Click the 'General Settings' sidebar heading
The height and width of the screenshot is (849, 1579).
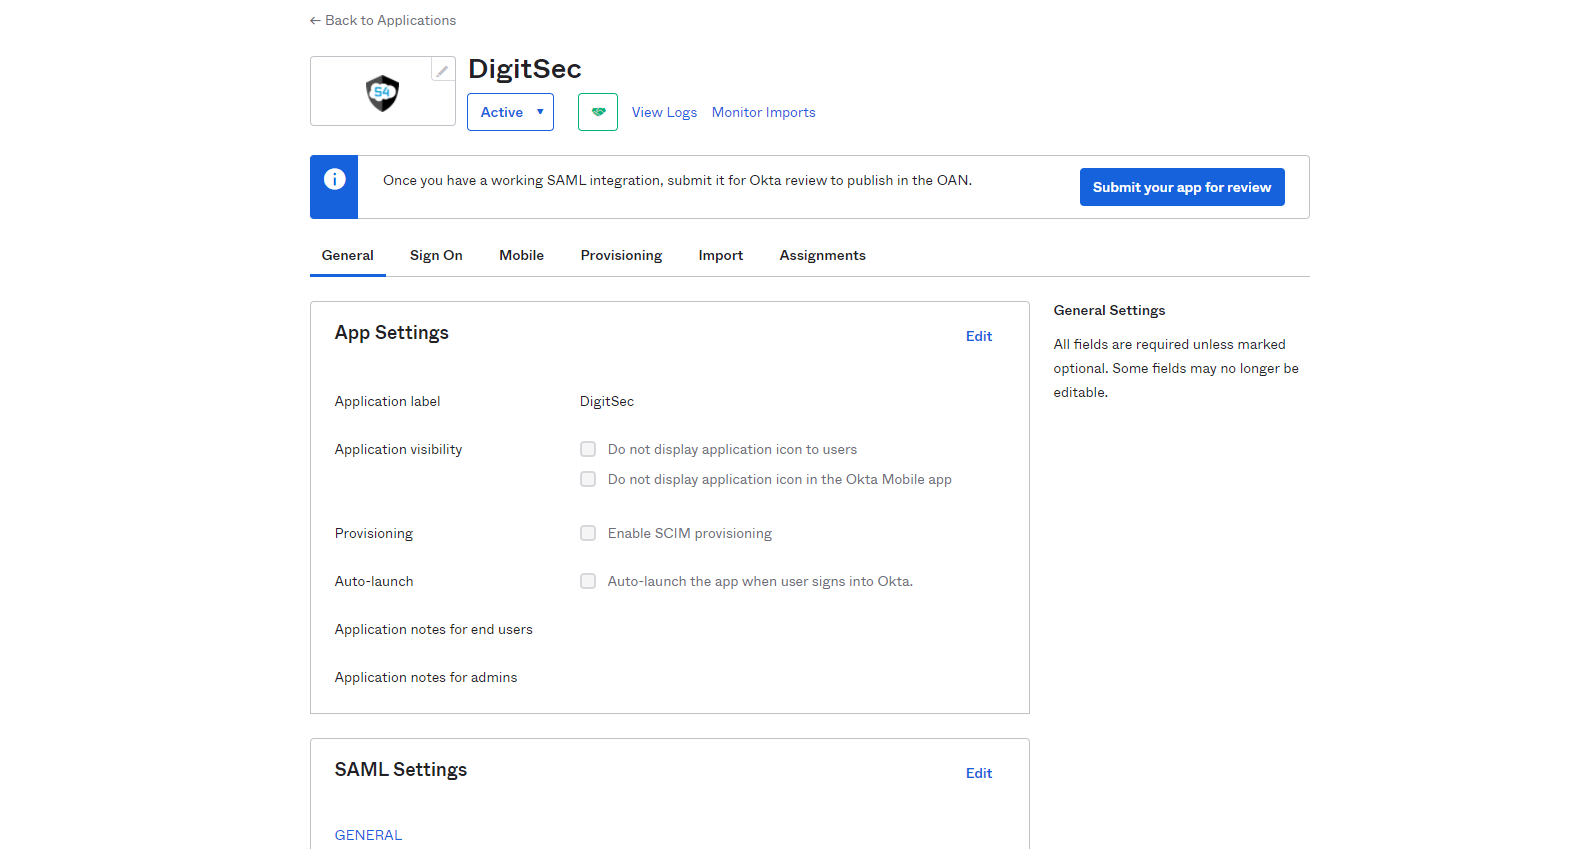click(x=1109, y=310)
